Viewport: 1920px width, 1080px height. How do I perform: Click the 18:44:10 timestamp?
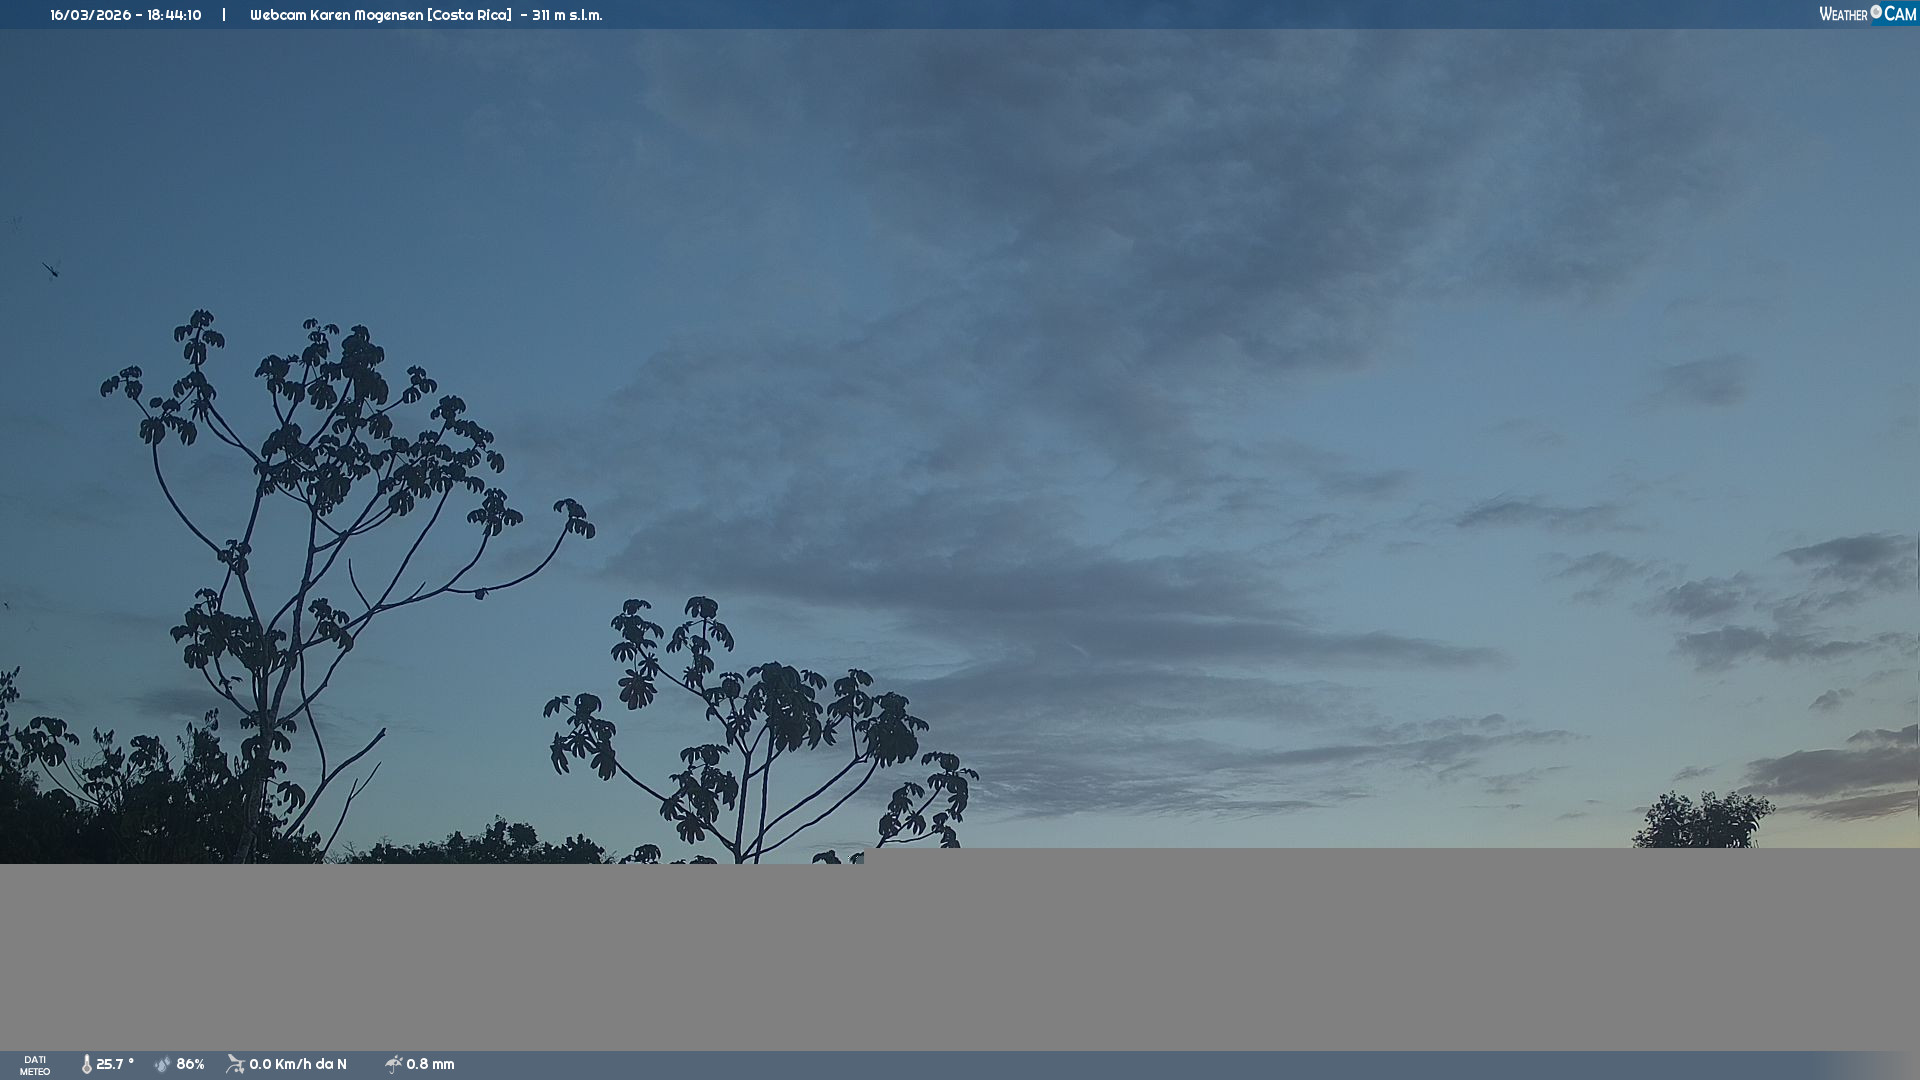[174, 15]
